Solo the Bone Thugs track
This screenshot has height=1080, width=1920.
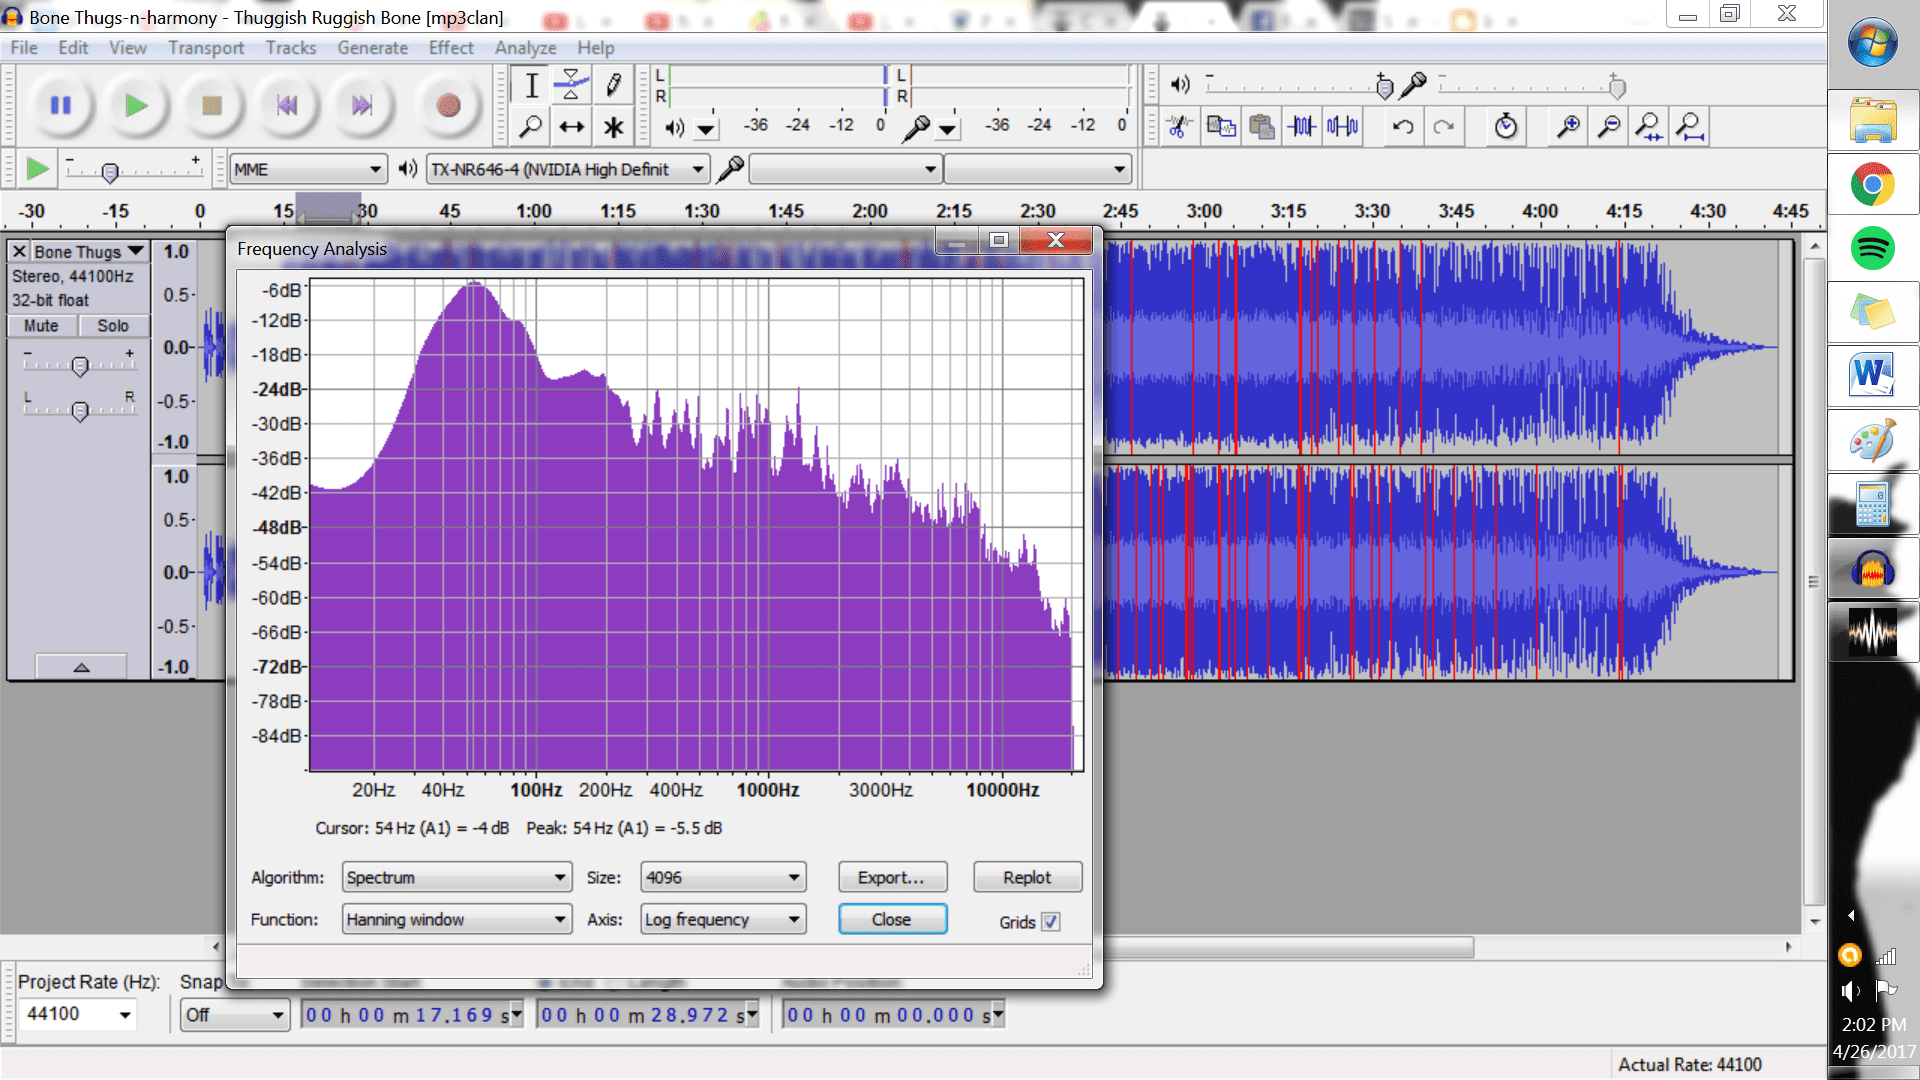113,326
